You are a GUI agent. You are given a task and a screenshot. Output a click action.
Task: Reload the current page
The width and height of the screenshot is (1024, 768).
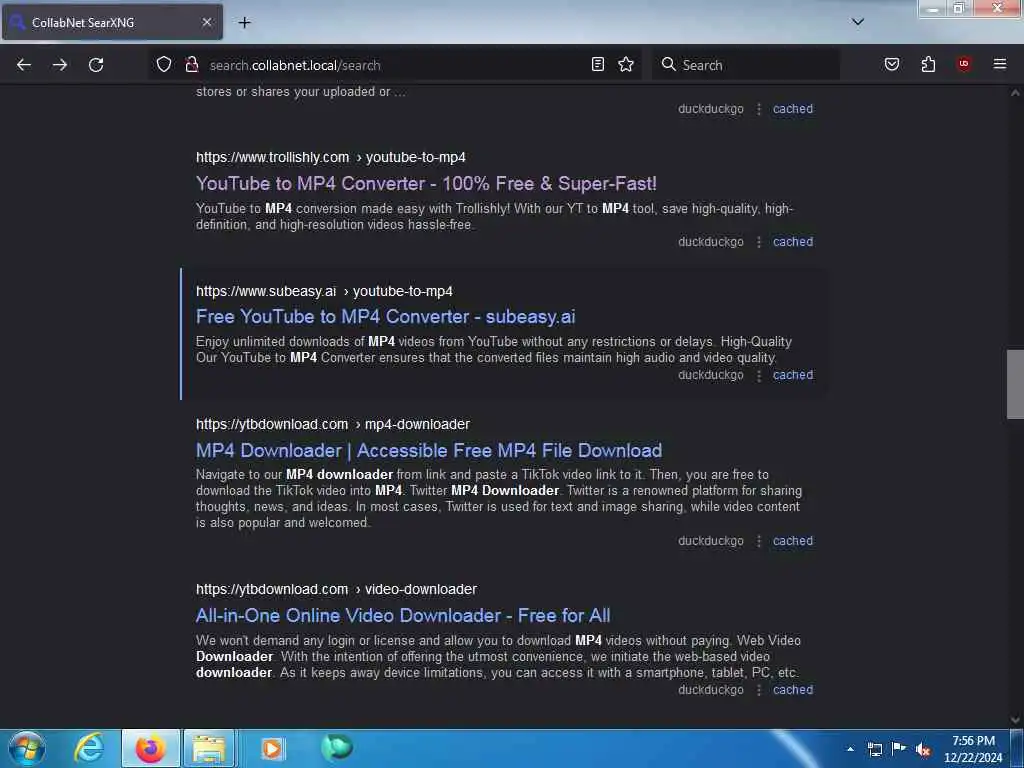pos(96,65)
